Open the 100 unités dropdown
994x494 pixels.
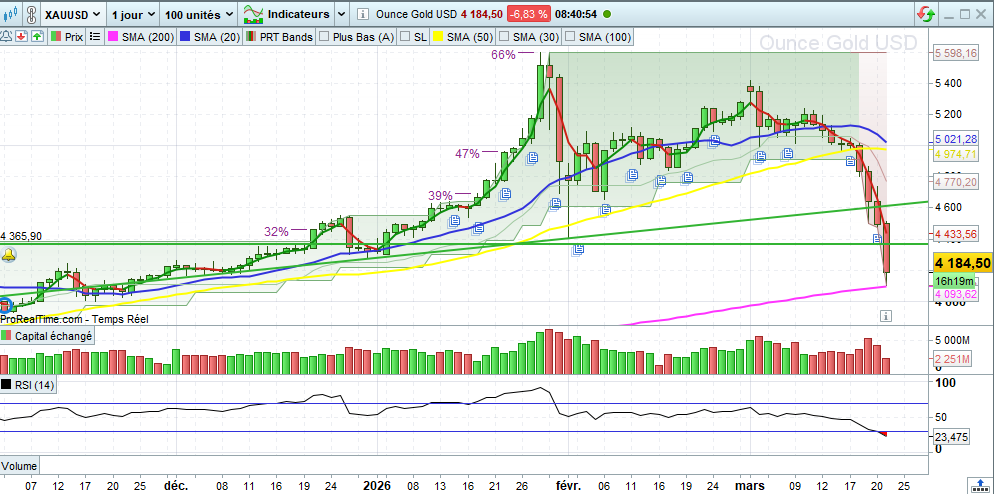coord(198,14)
